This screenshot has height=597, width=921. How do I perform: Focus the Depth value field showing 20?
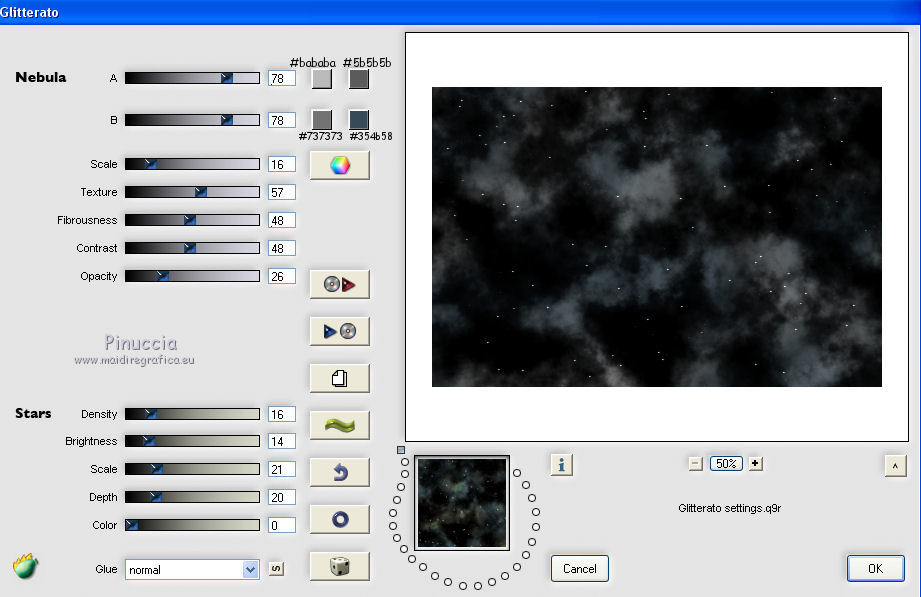(282, 497)
